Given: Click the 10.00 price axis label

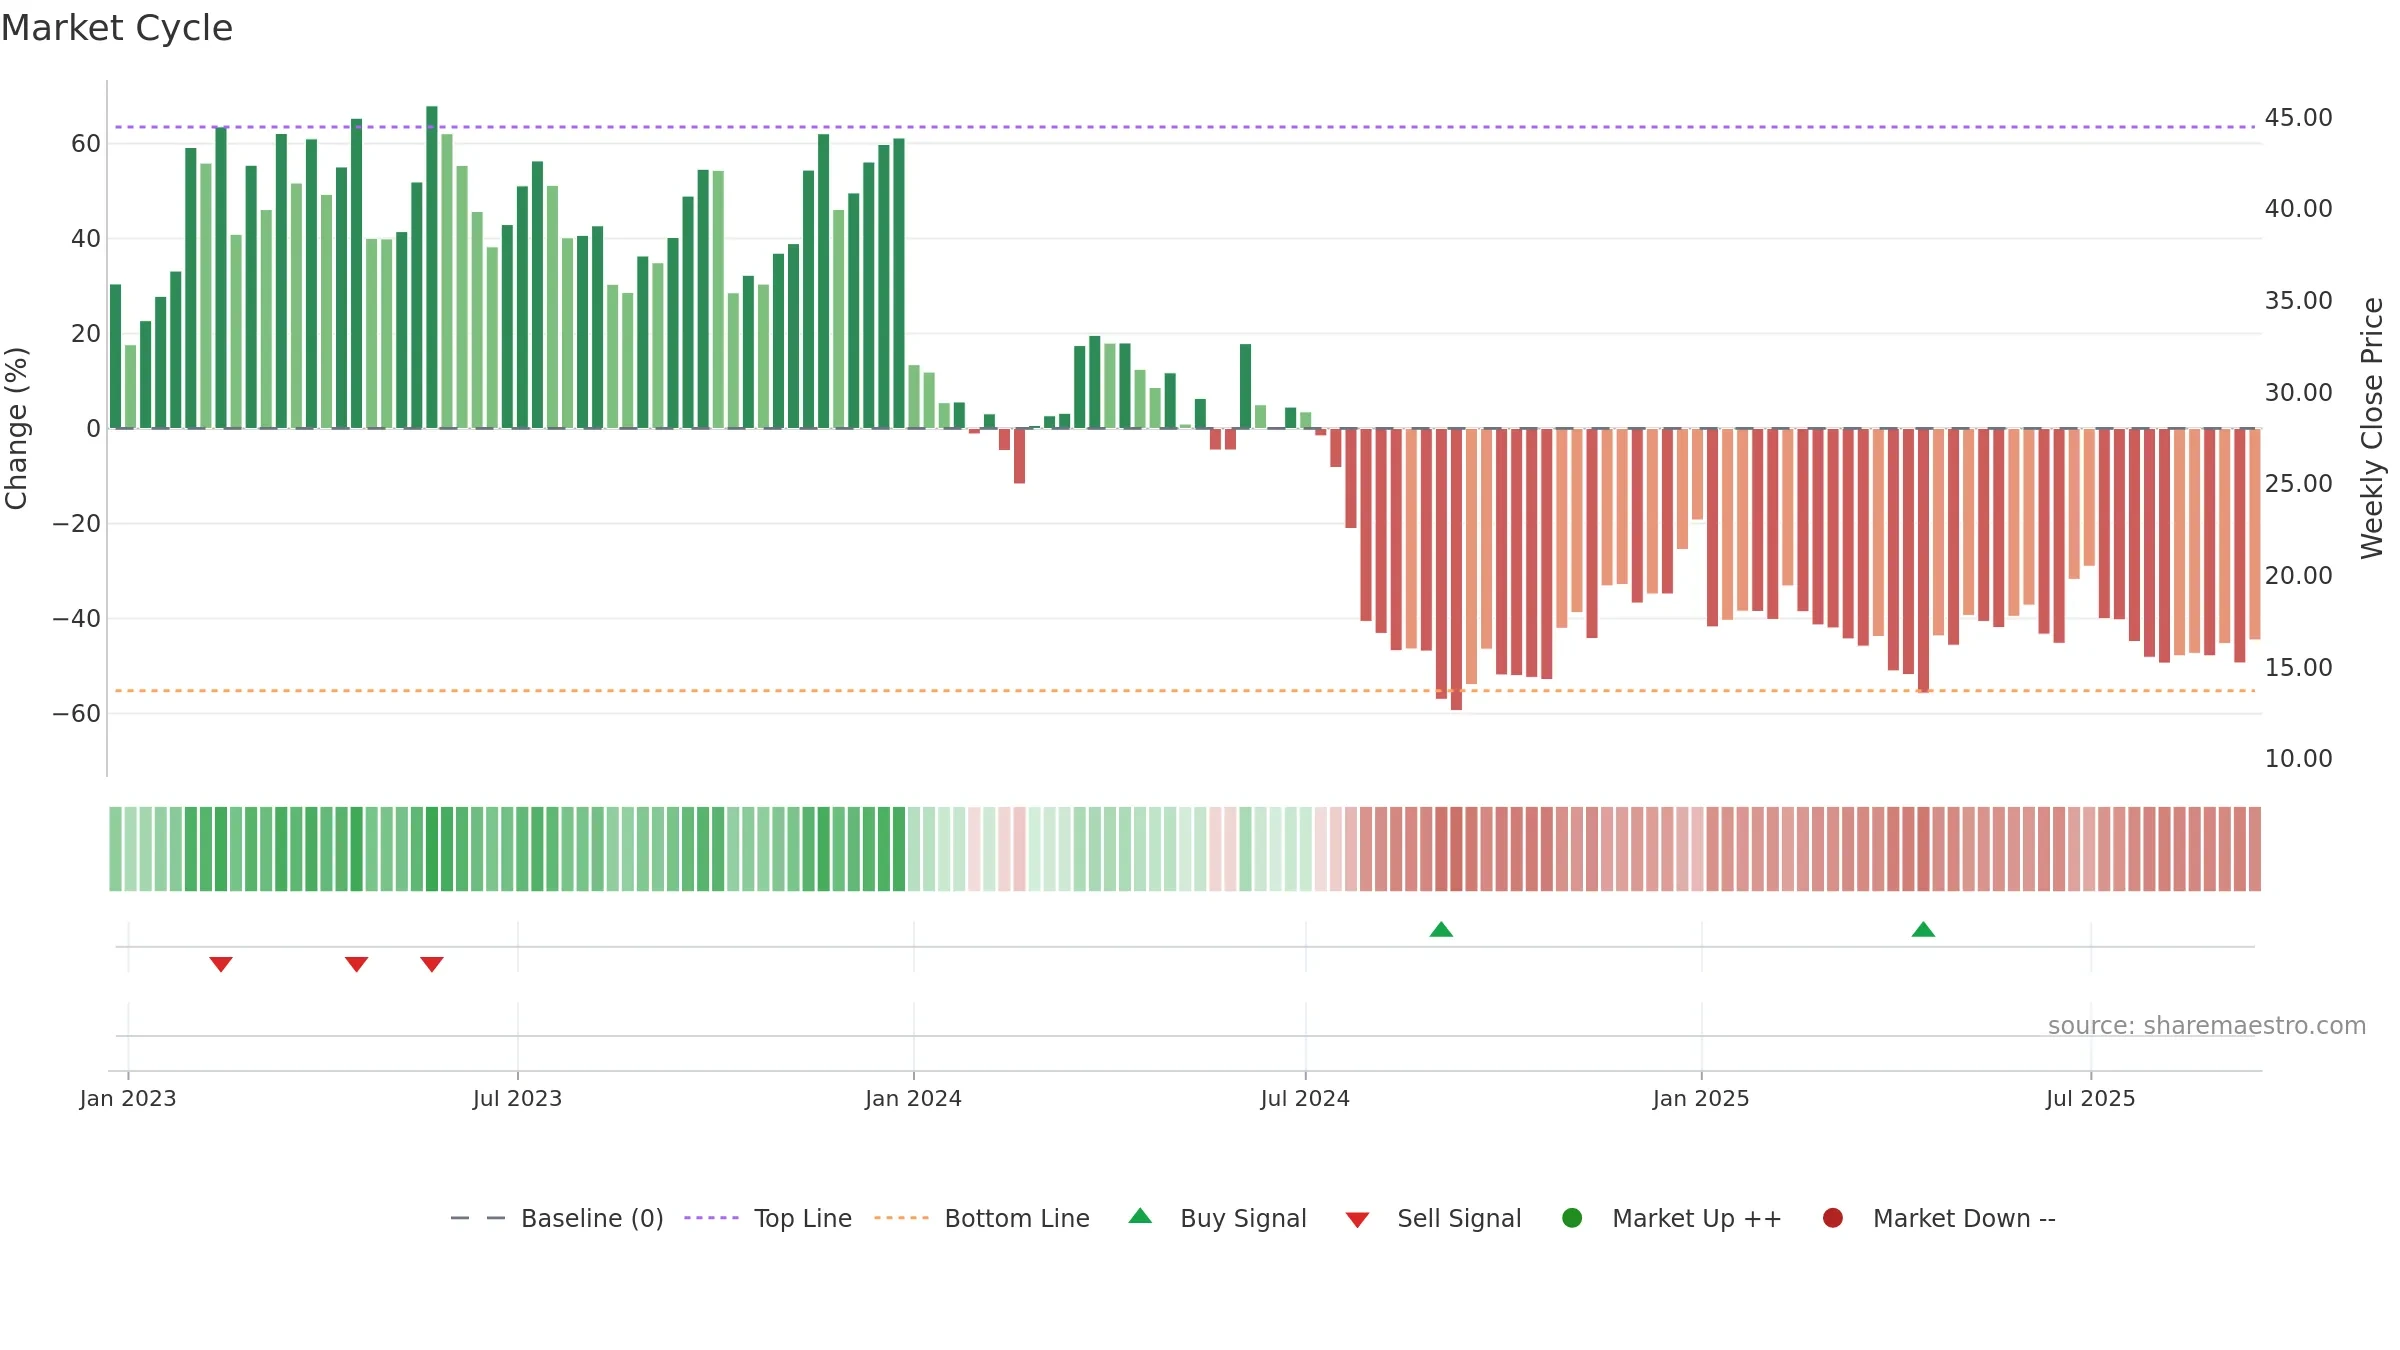Looking at the screenshot, I should pos(2298,759).
